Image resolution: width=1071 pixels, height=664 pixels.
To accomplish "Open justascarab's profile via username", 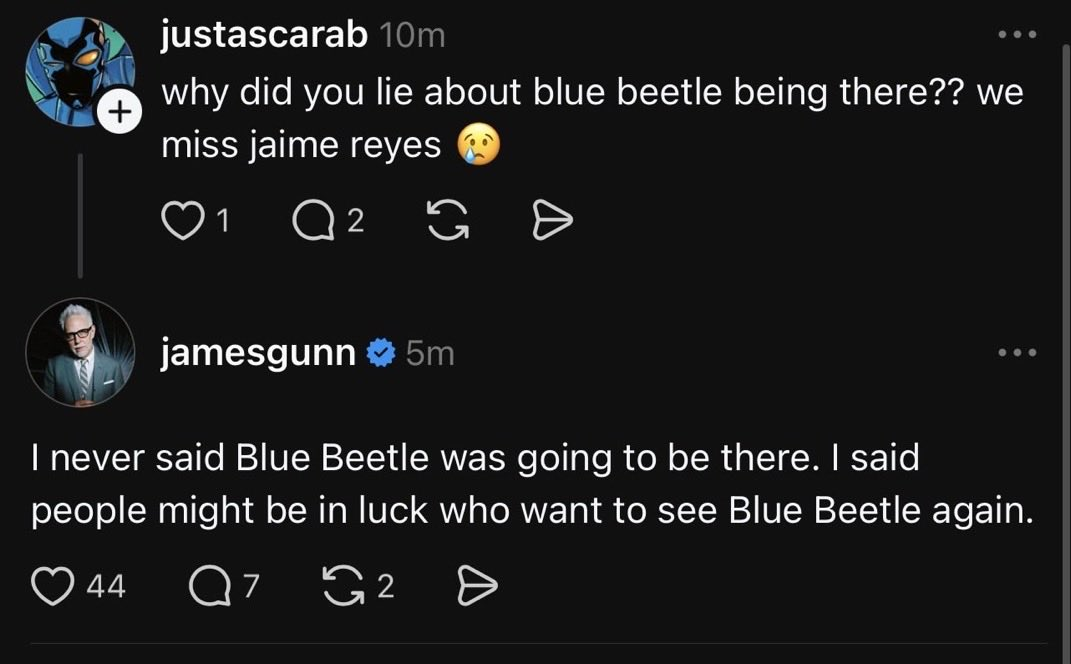I will [264, 35].
